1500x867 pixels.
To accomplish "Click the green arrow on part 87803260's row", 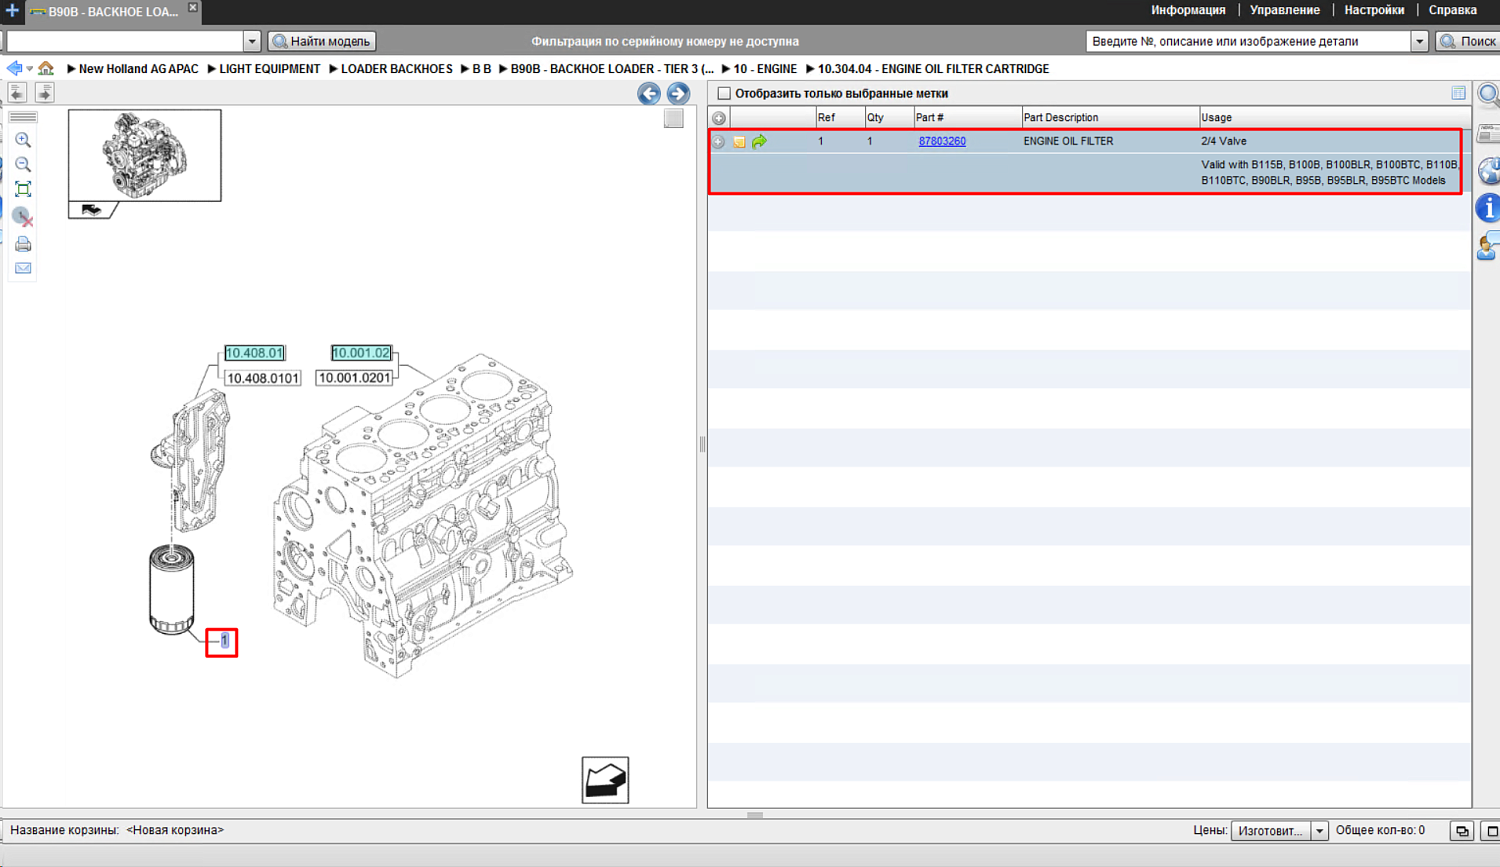I will tap(759, 142).
